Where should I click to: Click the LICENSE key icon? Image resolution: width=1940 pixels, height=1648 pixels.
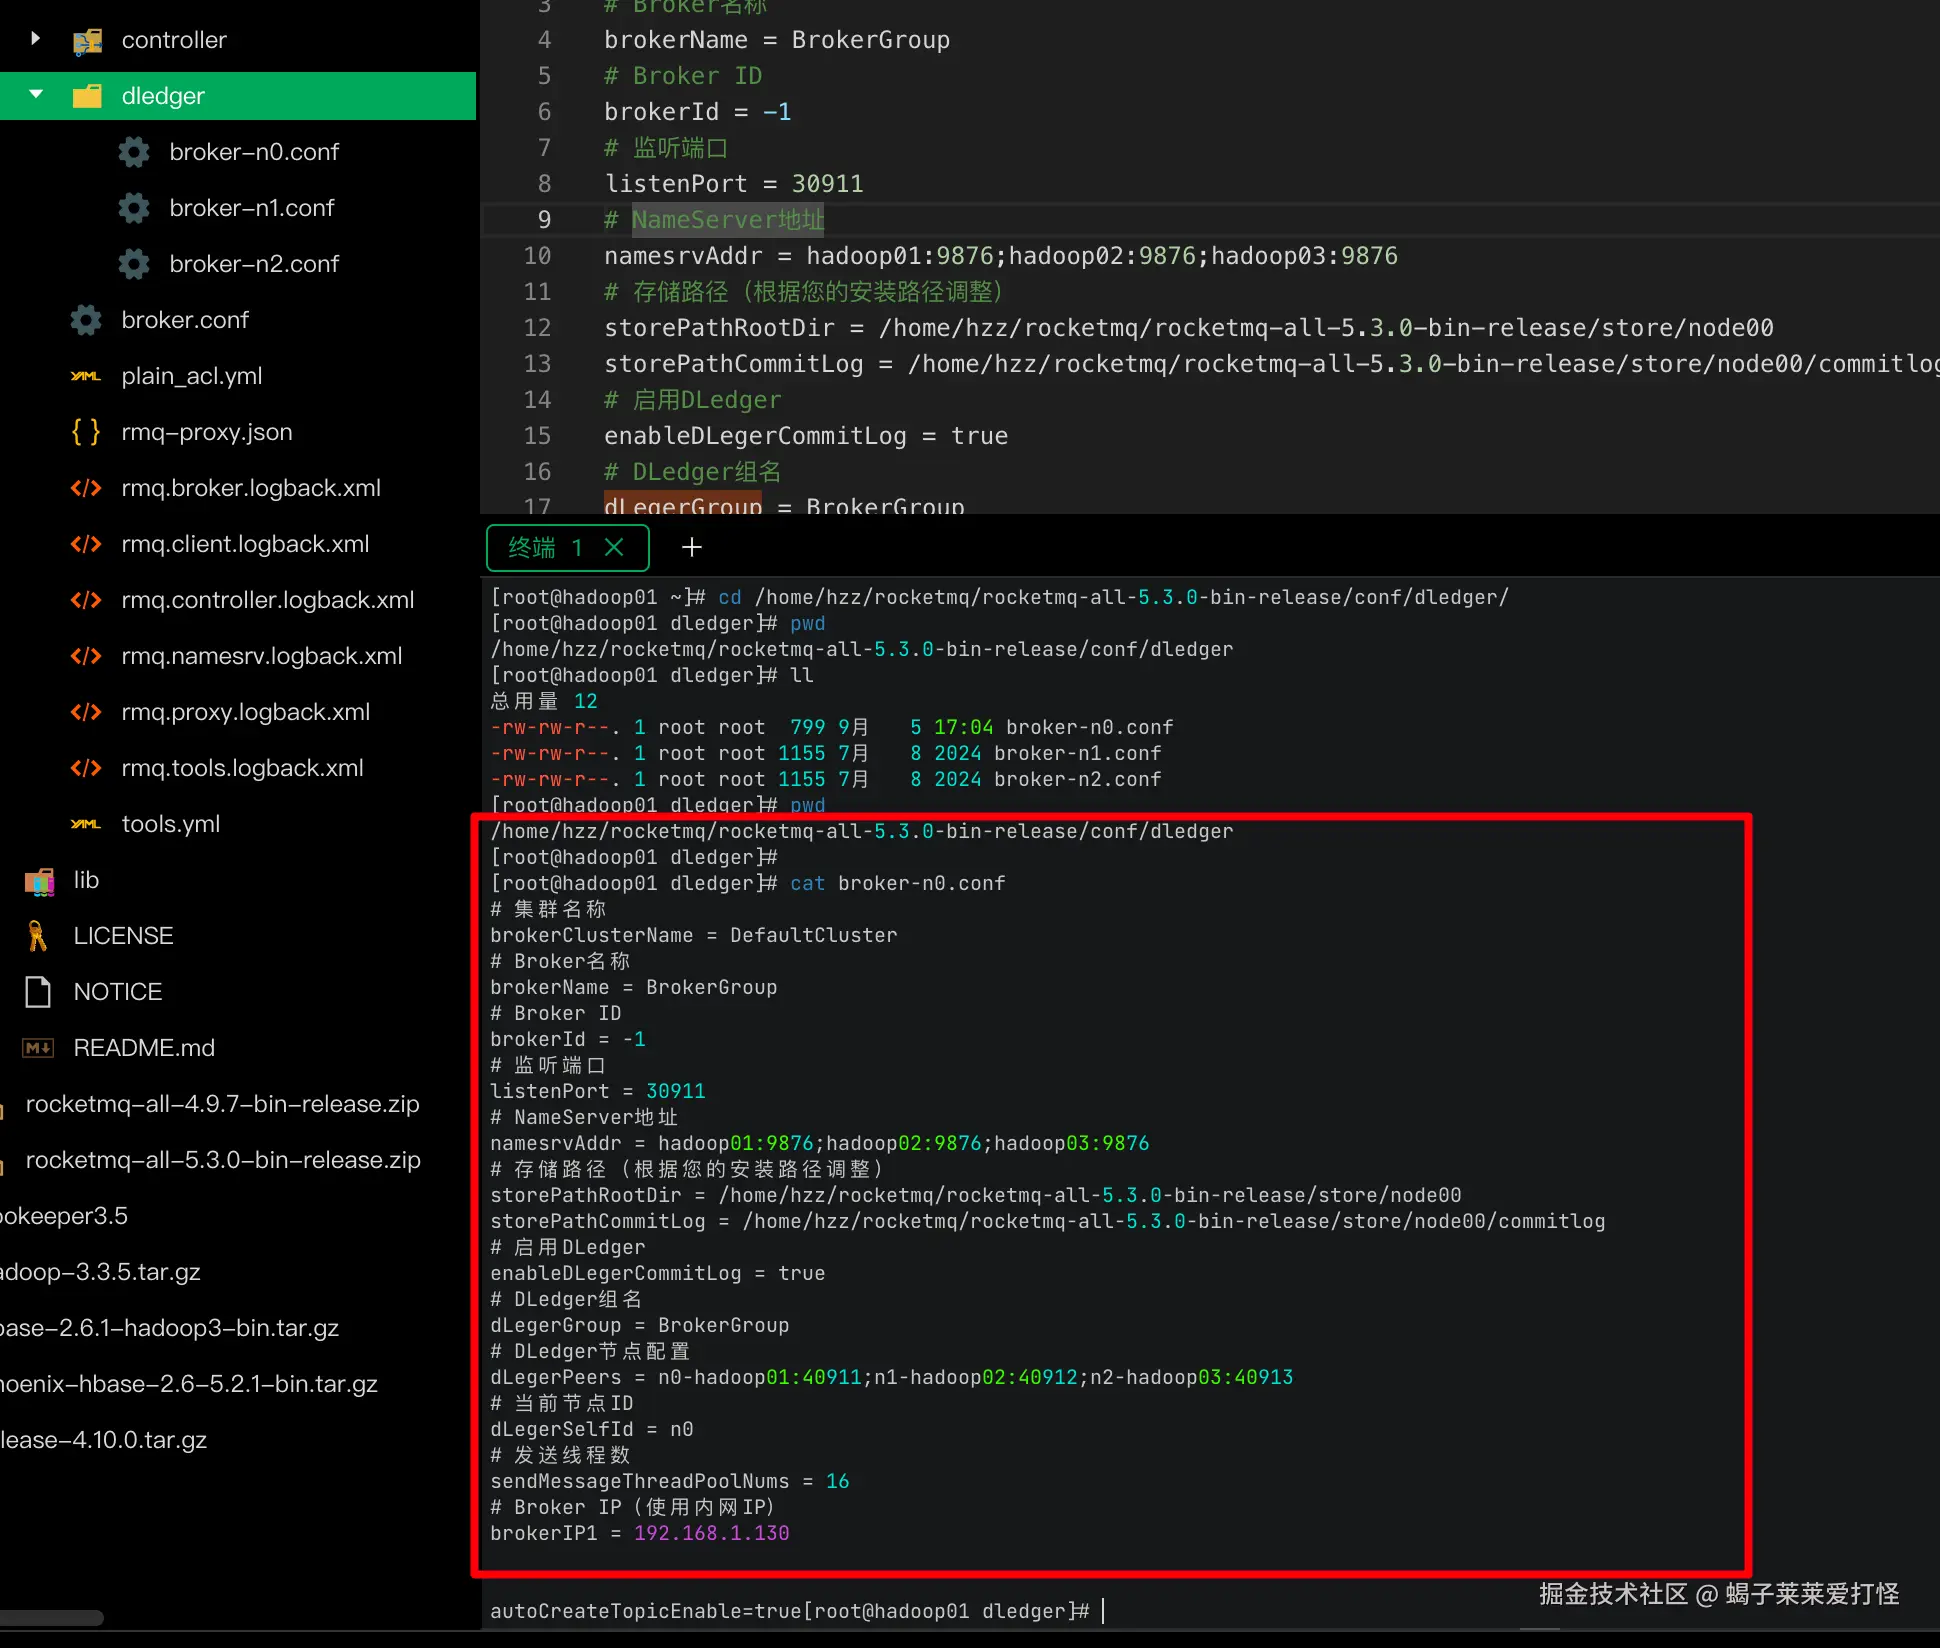[38, 936]
